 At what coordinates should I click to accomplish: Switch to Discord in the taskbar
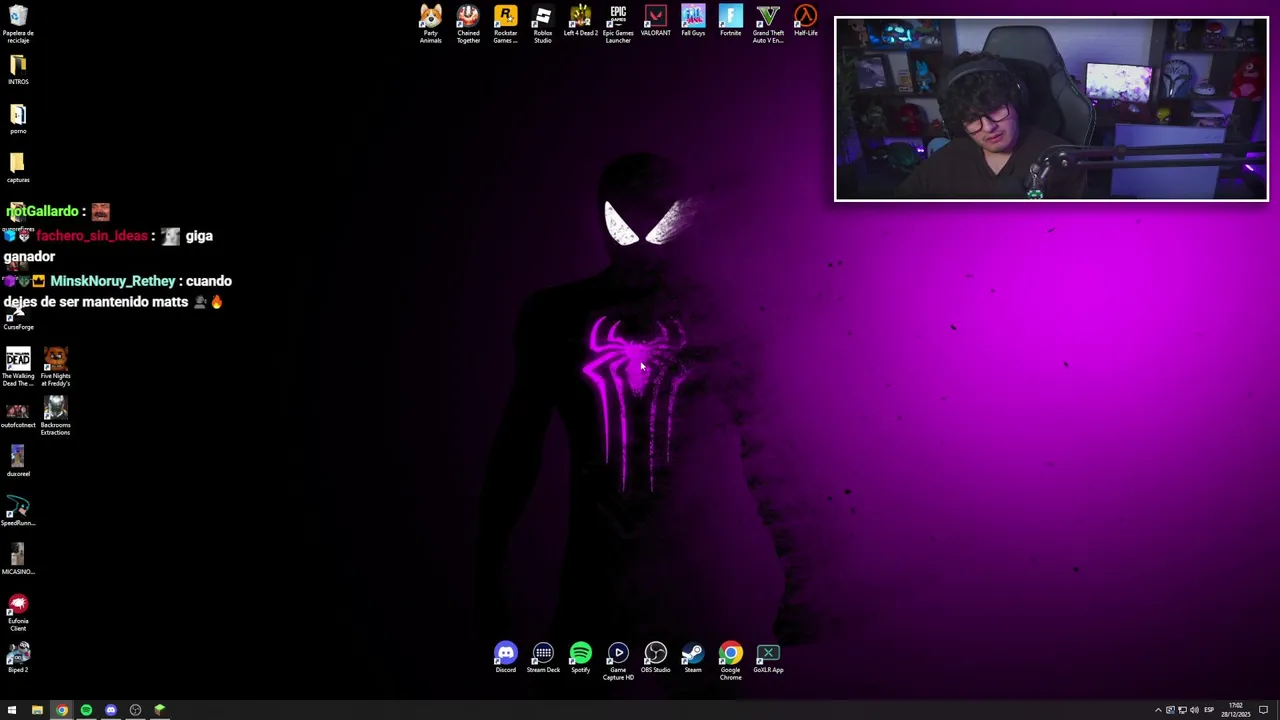111,710
